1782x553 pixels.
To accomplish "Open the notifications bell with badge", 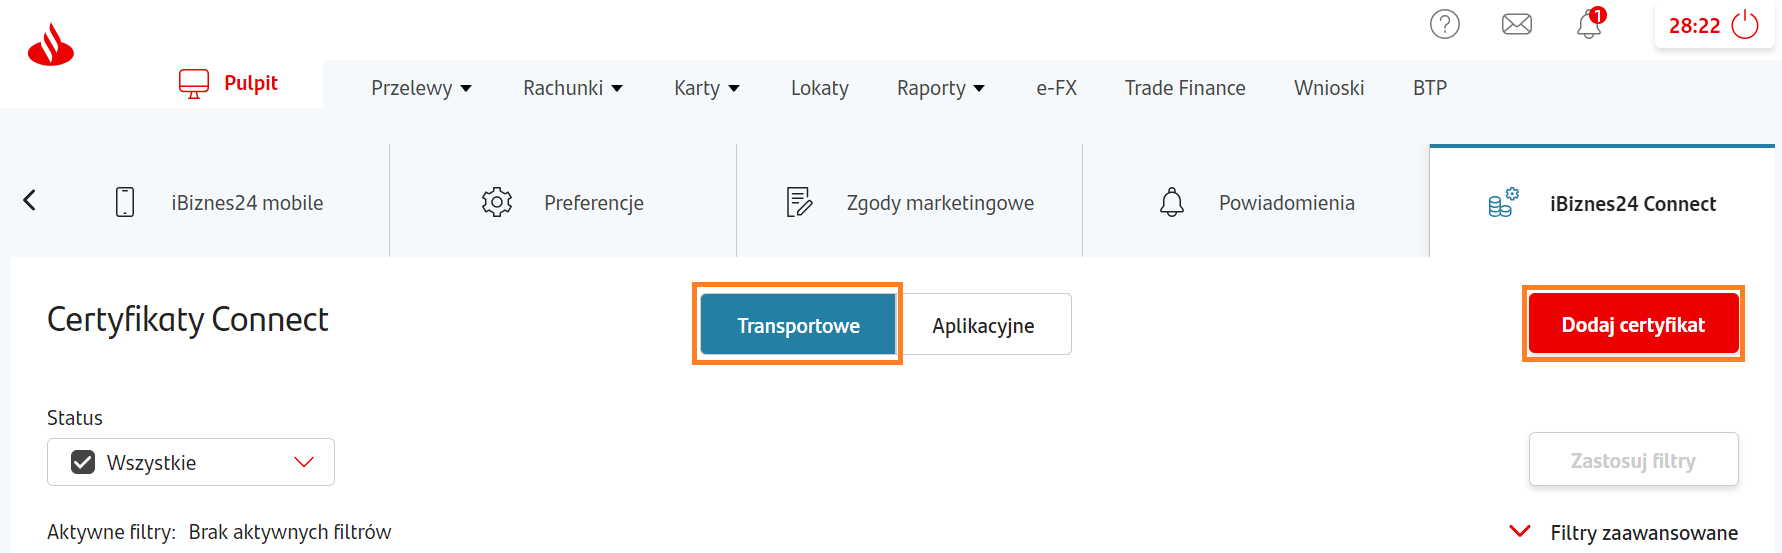I will (1588, 25).
